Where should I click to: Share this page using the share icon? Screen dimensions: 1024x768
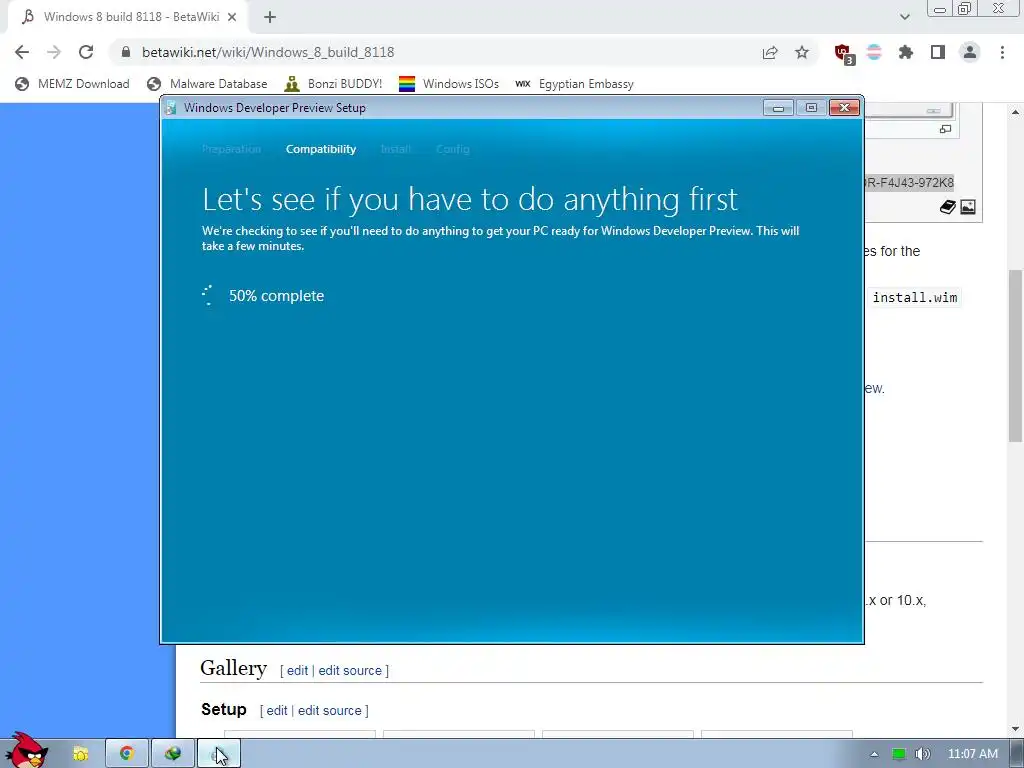770,52
